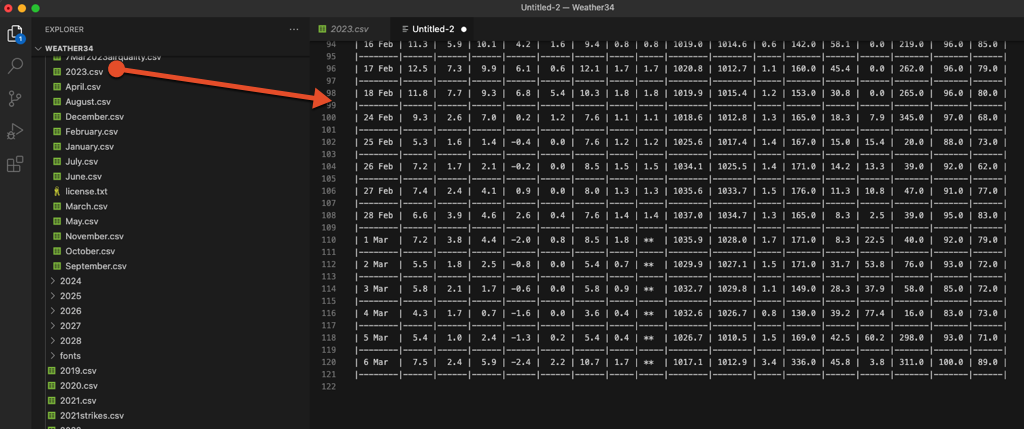The height and width of the screenshot is (429, 1024).
Task: Open the Search view icon
Action: [15, 66]
